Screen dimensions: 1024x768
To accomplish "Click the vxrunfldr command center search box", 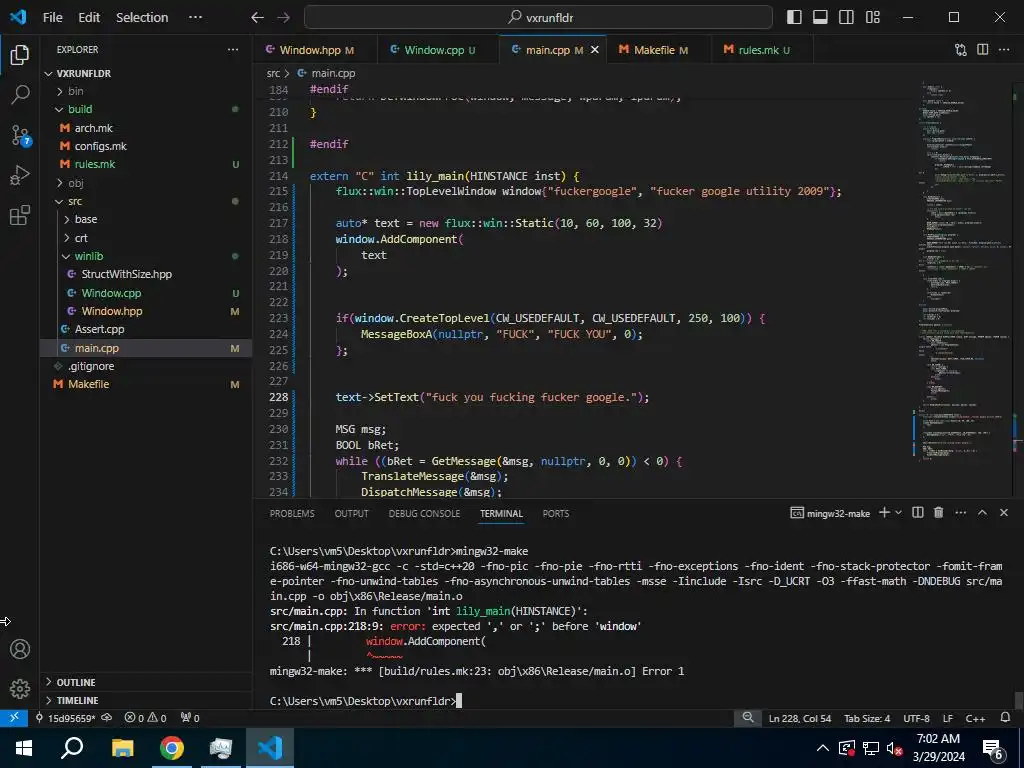I will tap(538, 18).
